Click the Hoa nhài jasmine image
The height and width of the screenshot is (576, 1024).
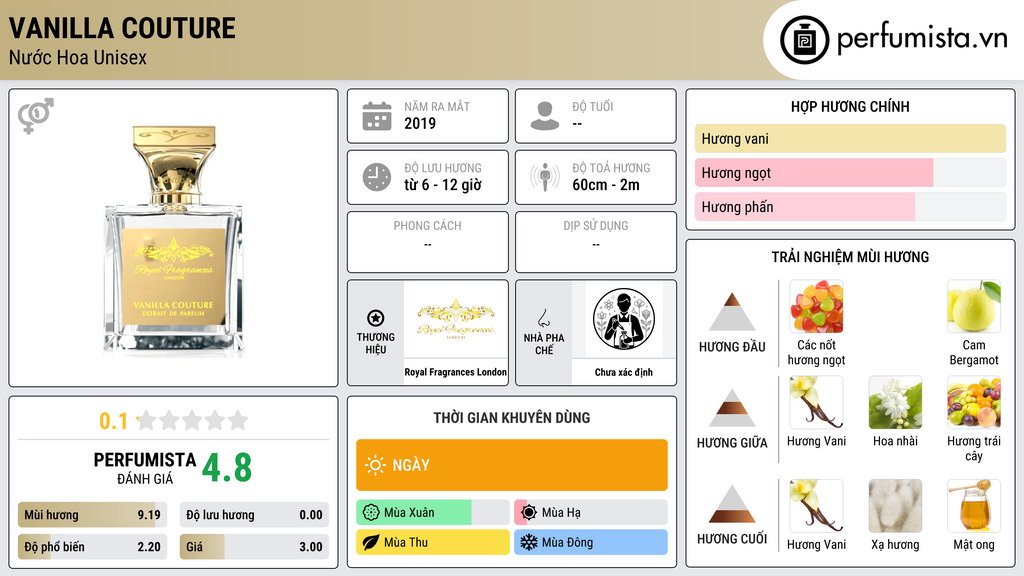click(895, 402)
